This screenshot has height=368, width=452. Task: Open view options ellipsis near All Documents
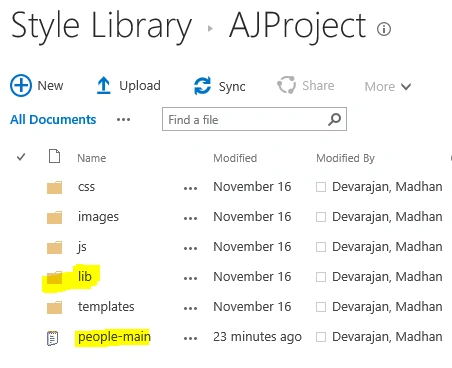[x=123, y=120]
